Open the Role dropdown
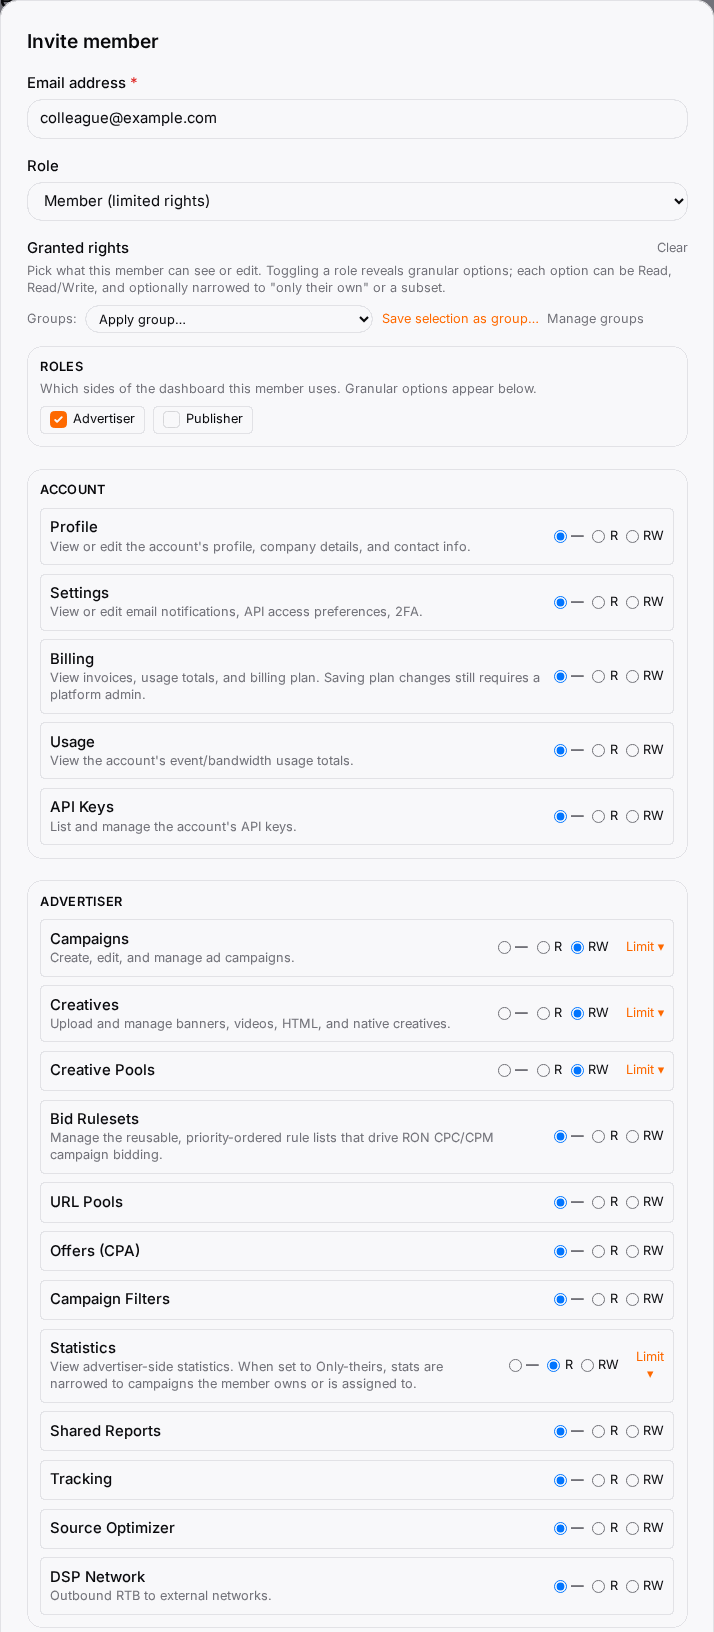This screenshot has width=714, height=1632. pos(357,201)
